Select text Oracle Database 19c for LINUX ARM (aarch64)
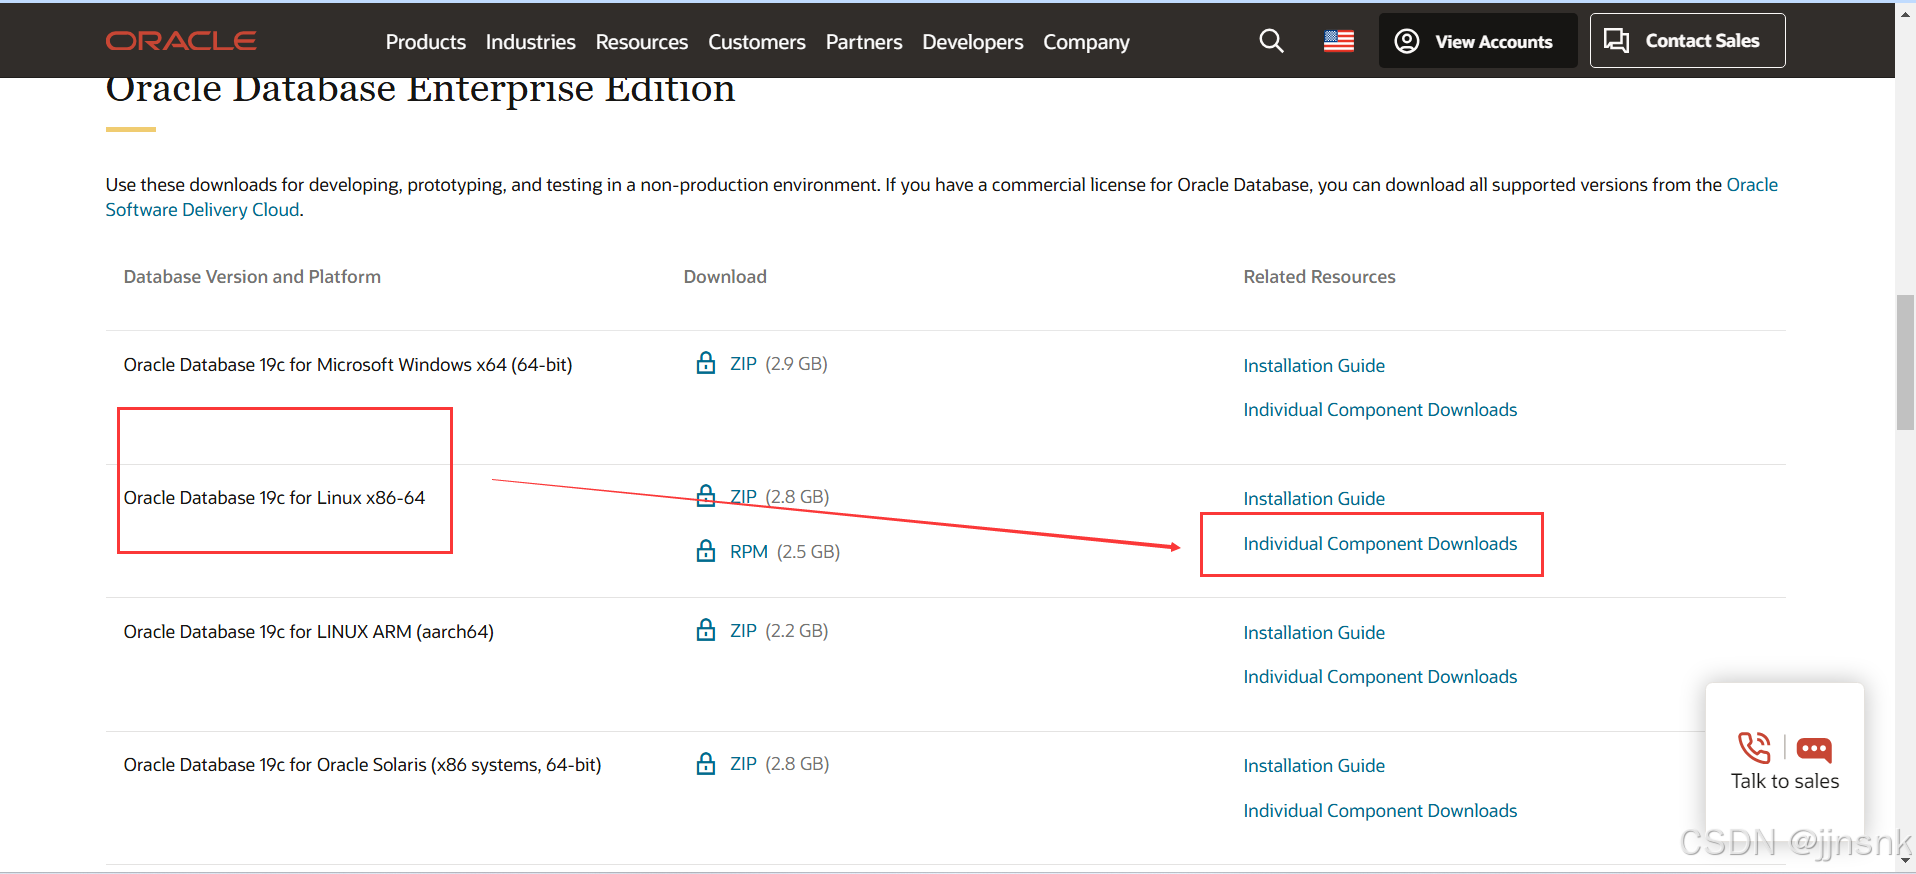1916x874 pixels. coord(309,632)
